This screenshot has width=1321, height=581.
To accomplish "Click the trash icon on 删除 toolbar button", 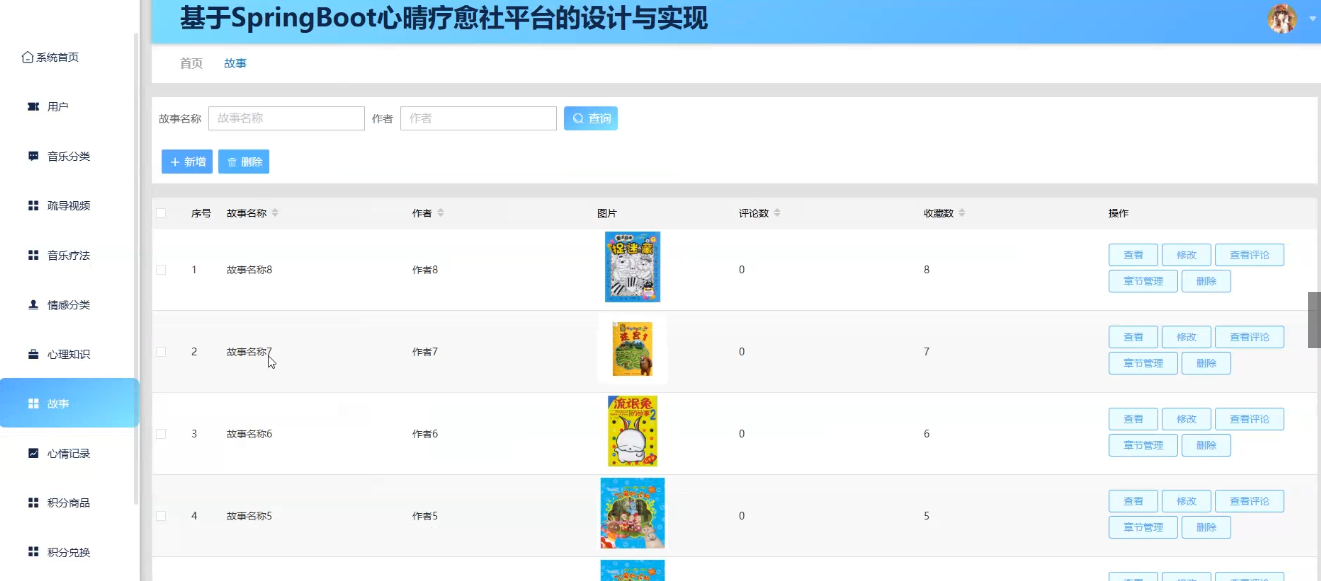I will click(x=232, y=161).
